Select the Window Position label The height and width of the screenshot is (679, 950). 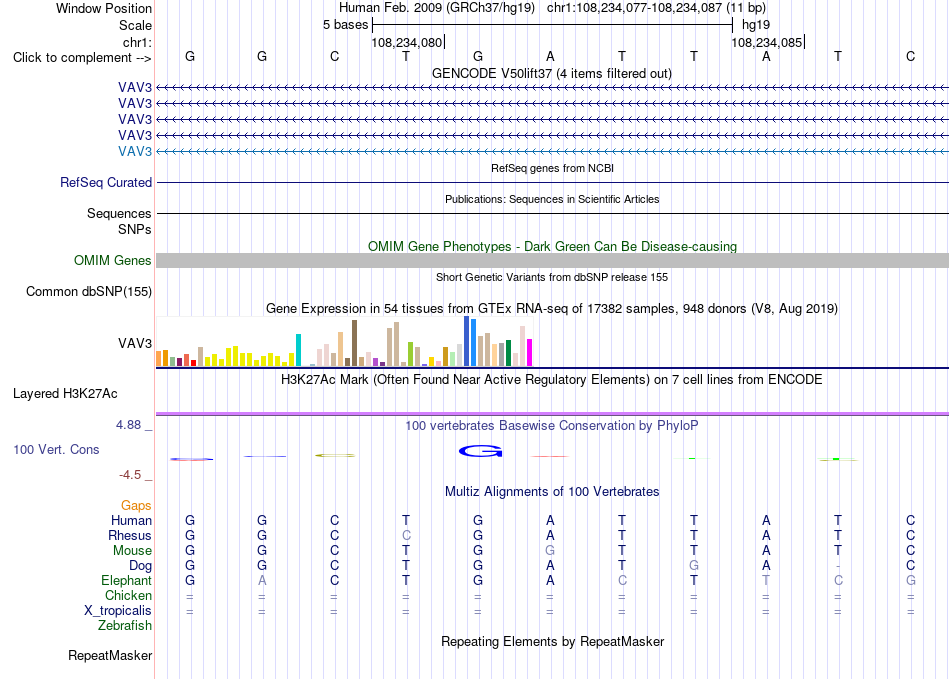click(104, 8)
